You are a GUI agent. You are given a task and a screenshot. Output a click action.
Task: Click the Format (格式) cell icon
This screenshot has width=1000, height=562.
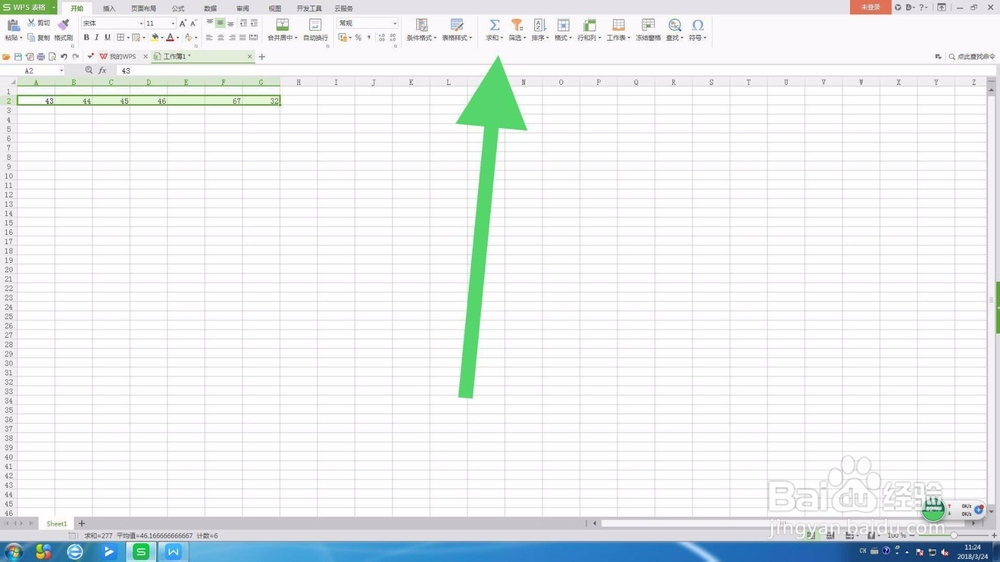coord(562,25)
